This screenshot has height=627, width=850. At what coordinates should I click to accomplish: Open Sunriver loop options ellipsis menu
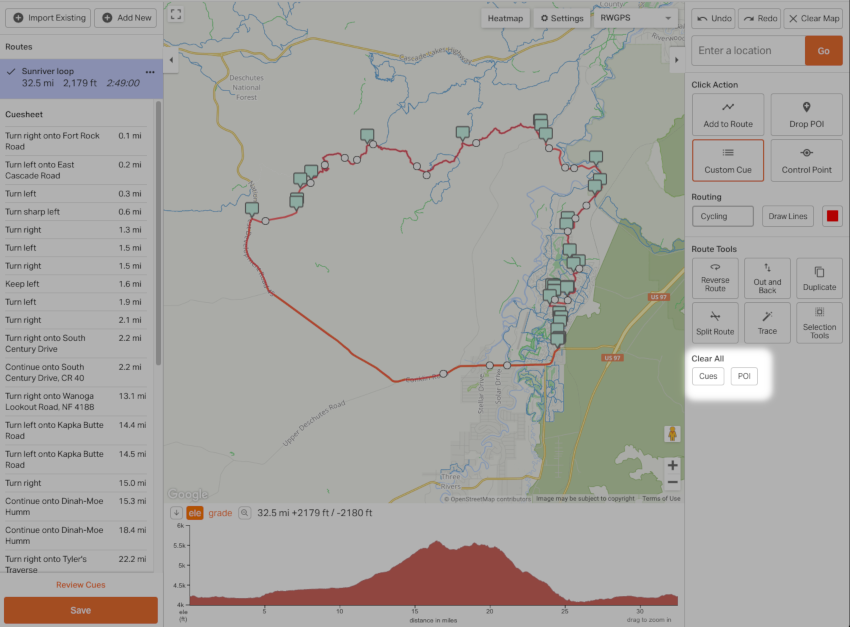pos(150,72)
